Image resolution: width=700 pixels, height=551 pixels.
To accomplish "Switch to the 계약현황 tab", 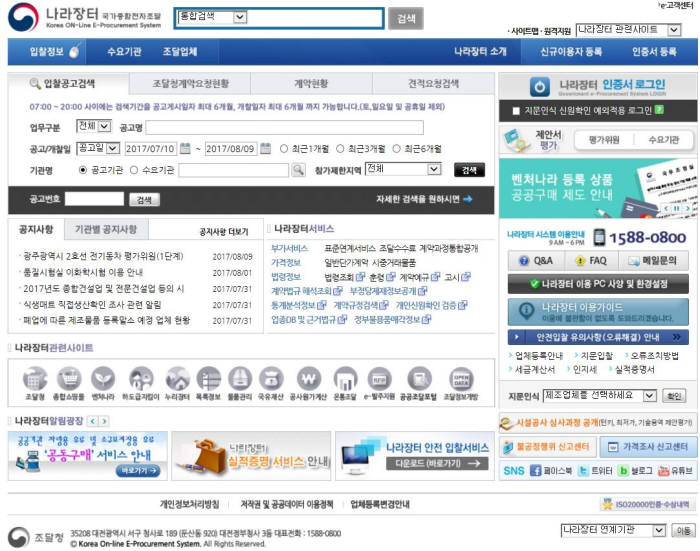I will [x=311, y=83].
